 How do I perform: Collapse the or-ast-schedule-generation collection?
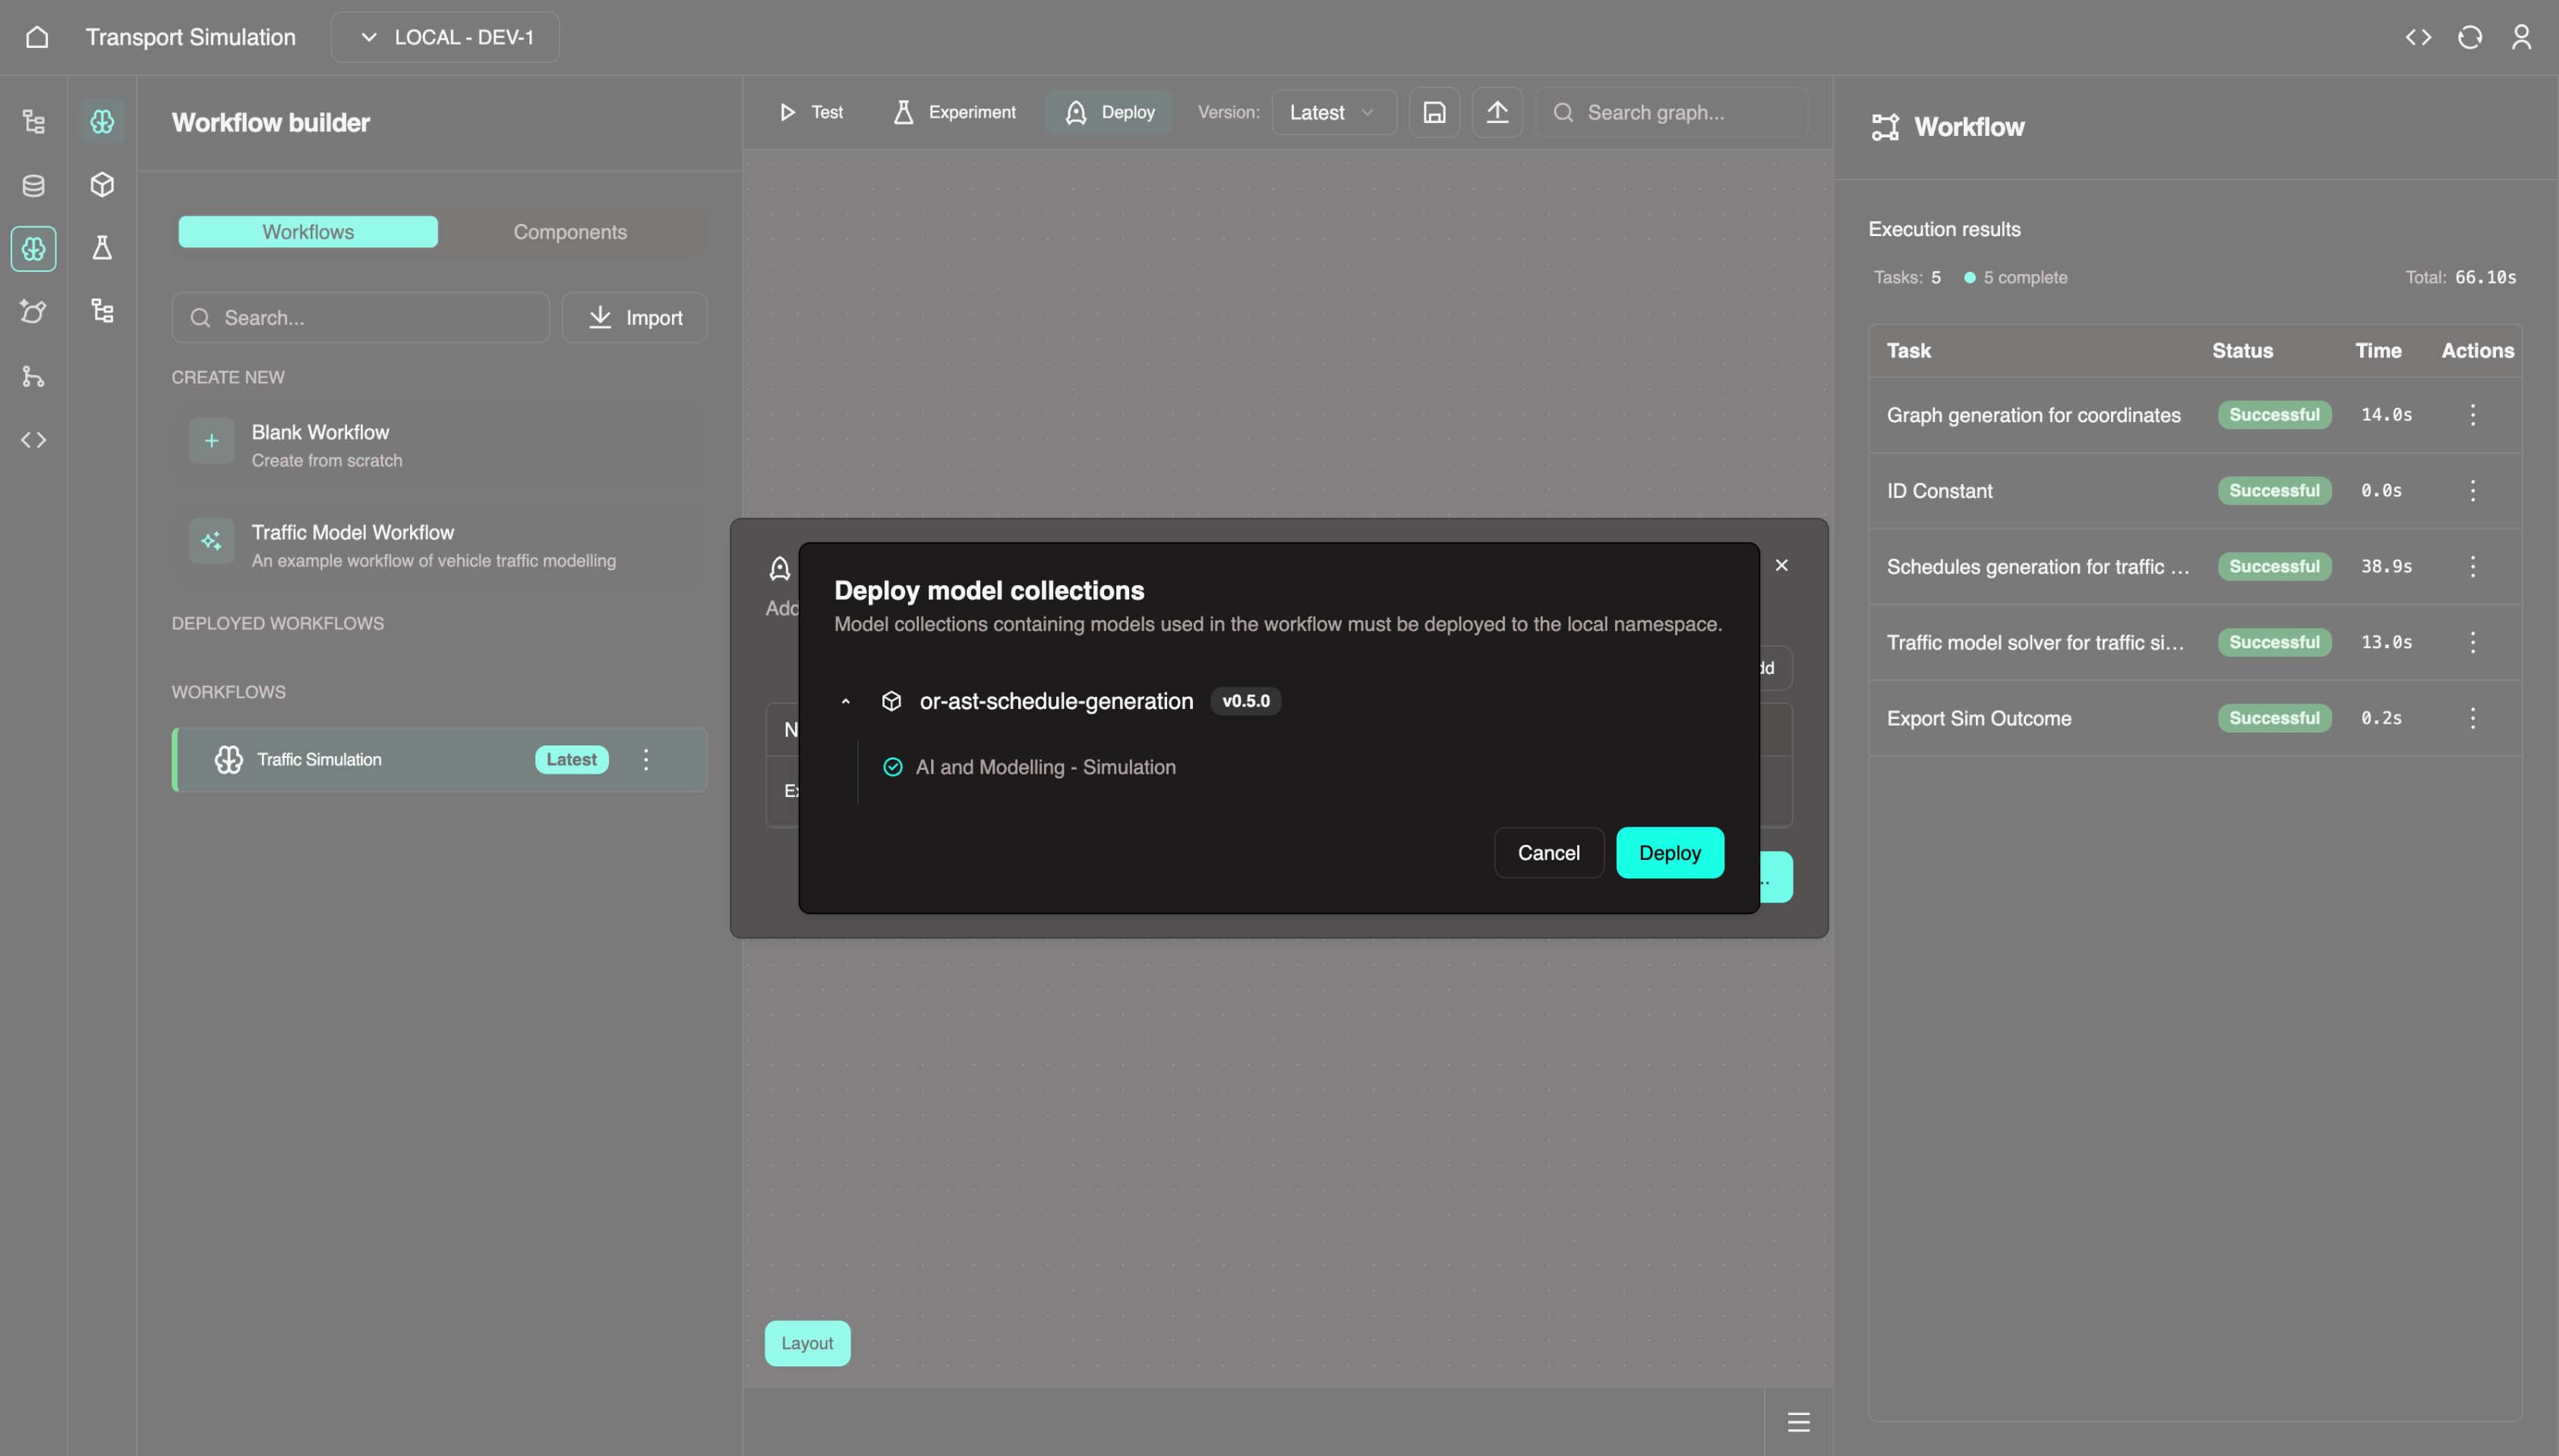tap(846, 702)
